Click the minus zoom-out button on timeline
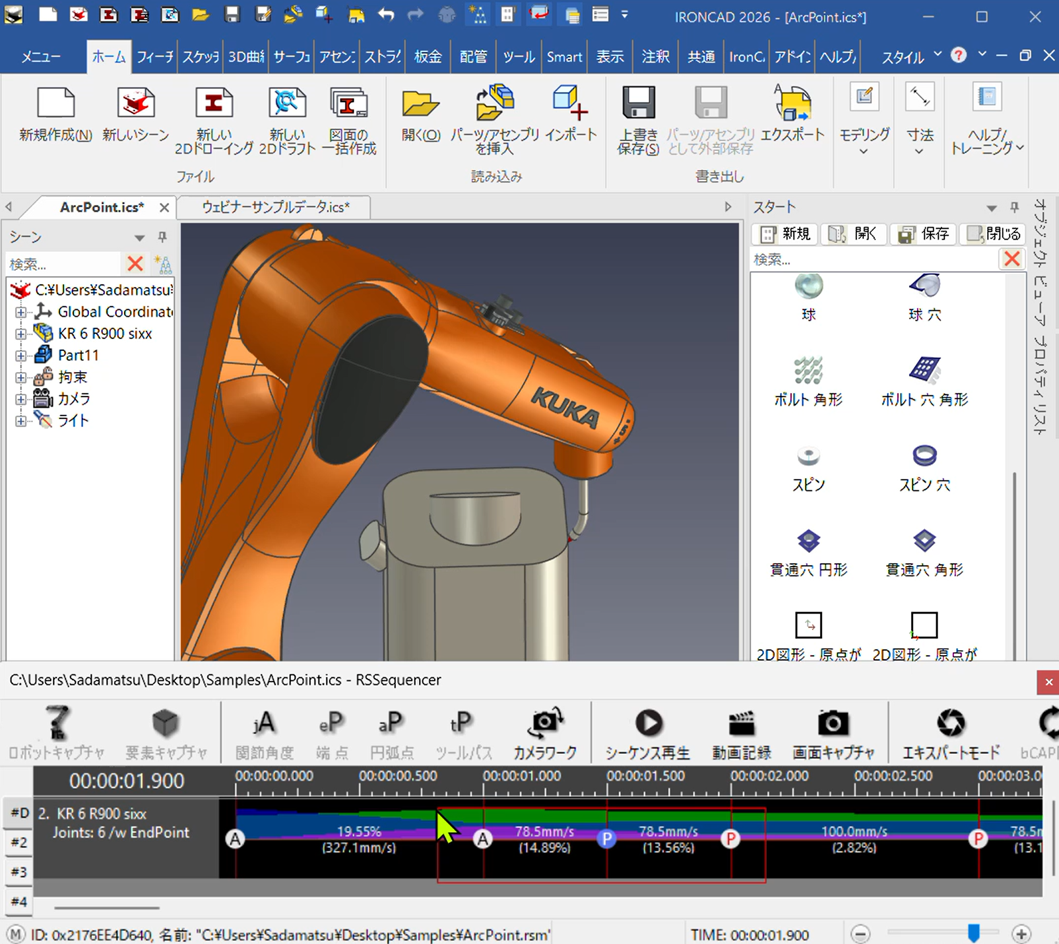 [x=860, y=934]
